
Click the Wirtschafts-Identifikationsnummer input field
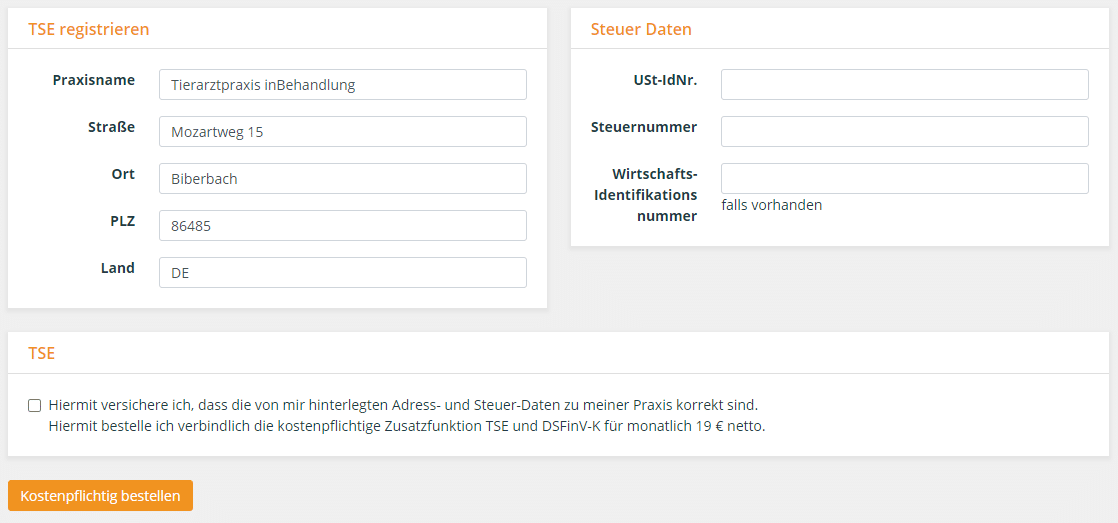(905, 179)
